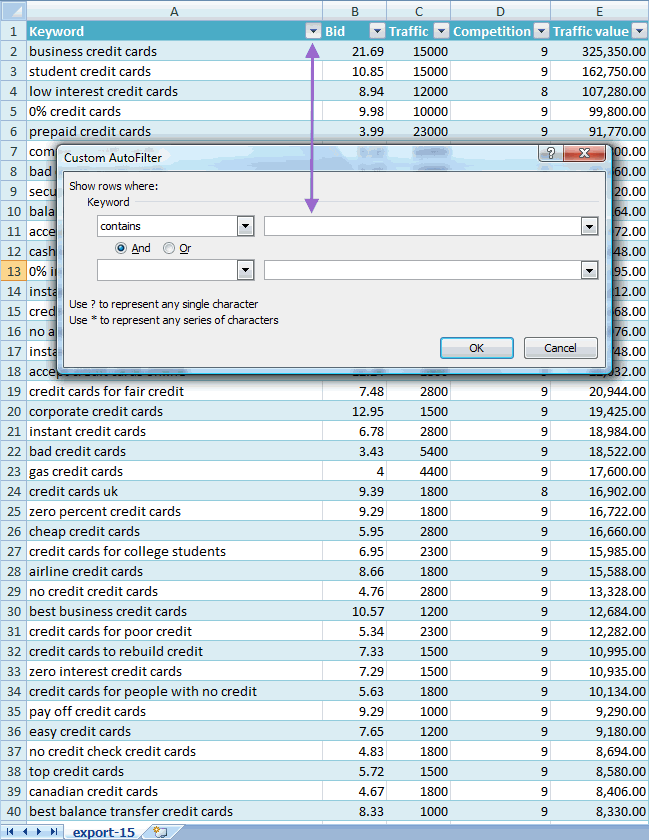Click cell 'student credit cards'
Image resolution: width=649 pixels, height=840 pixels.
pos(174,71)
